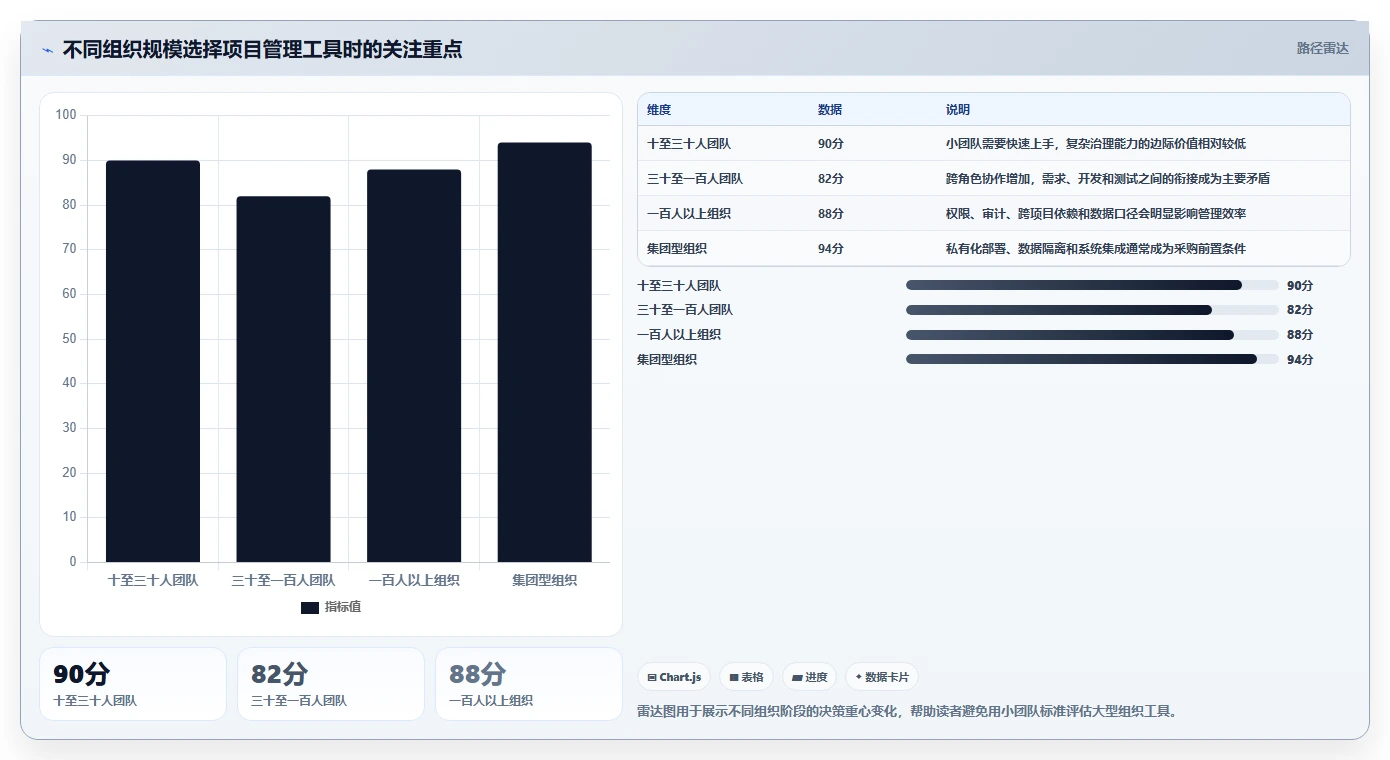Click the 集团型组织 chart bar

pyautogui.click(x=544, y=352)
